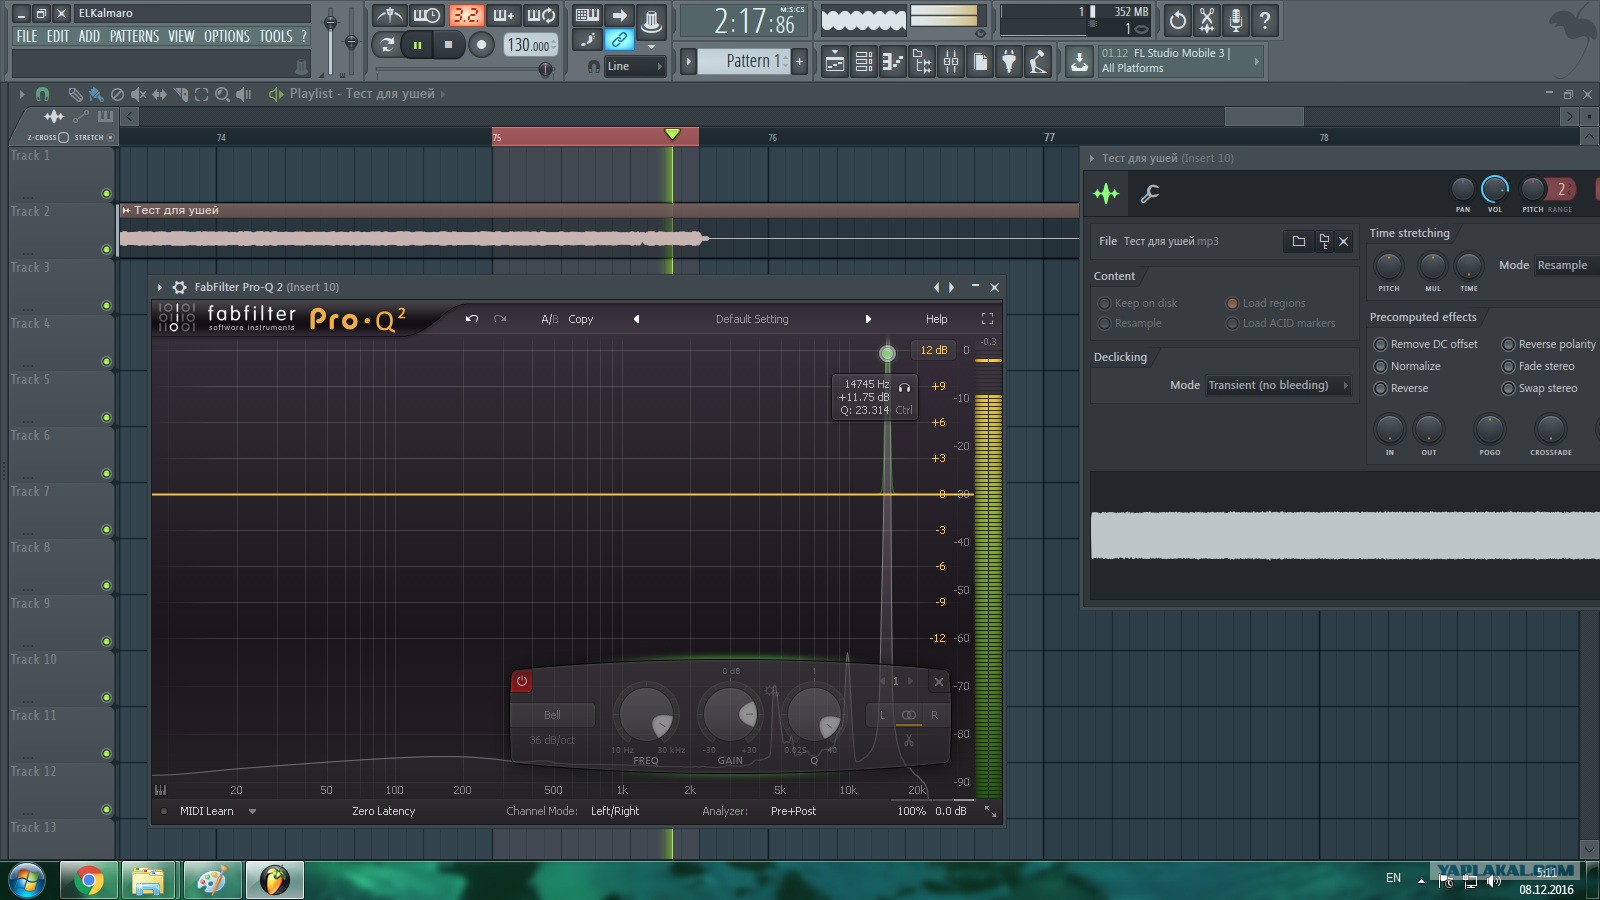Open the Time stretching Mode dropdown
Image resolution: width=1600 pixels, height=900 pixels.
(1567, 265)
